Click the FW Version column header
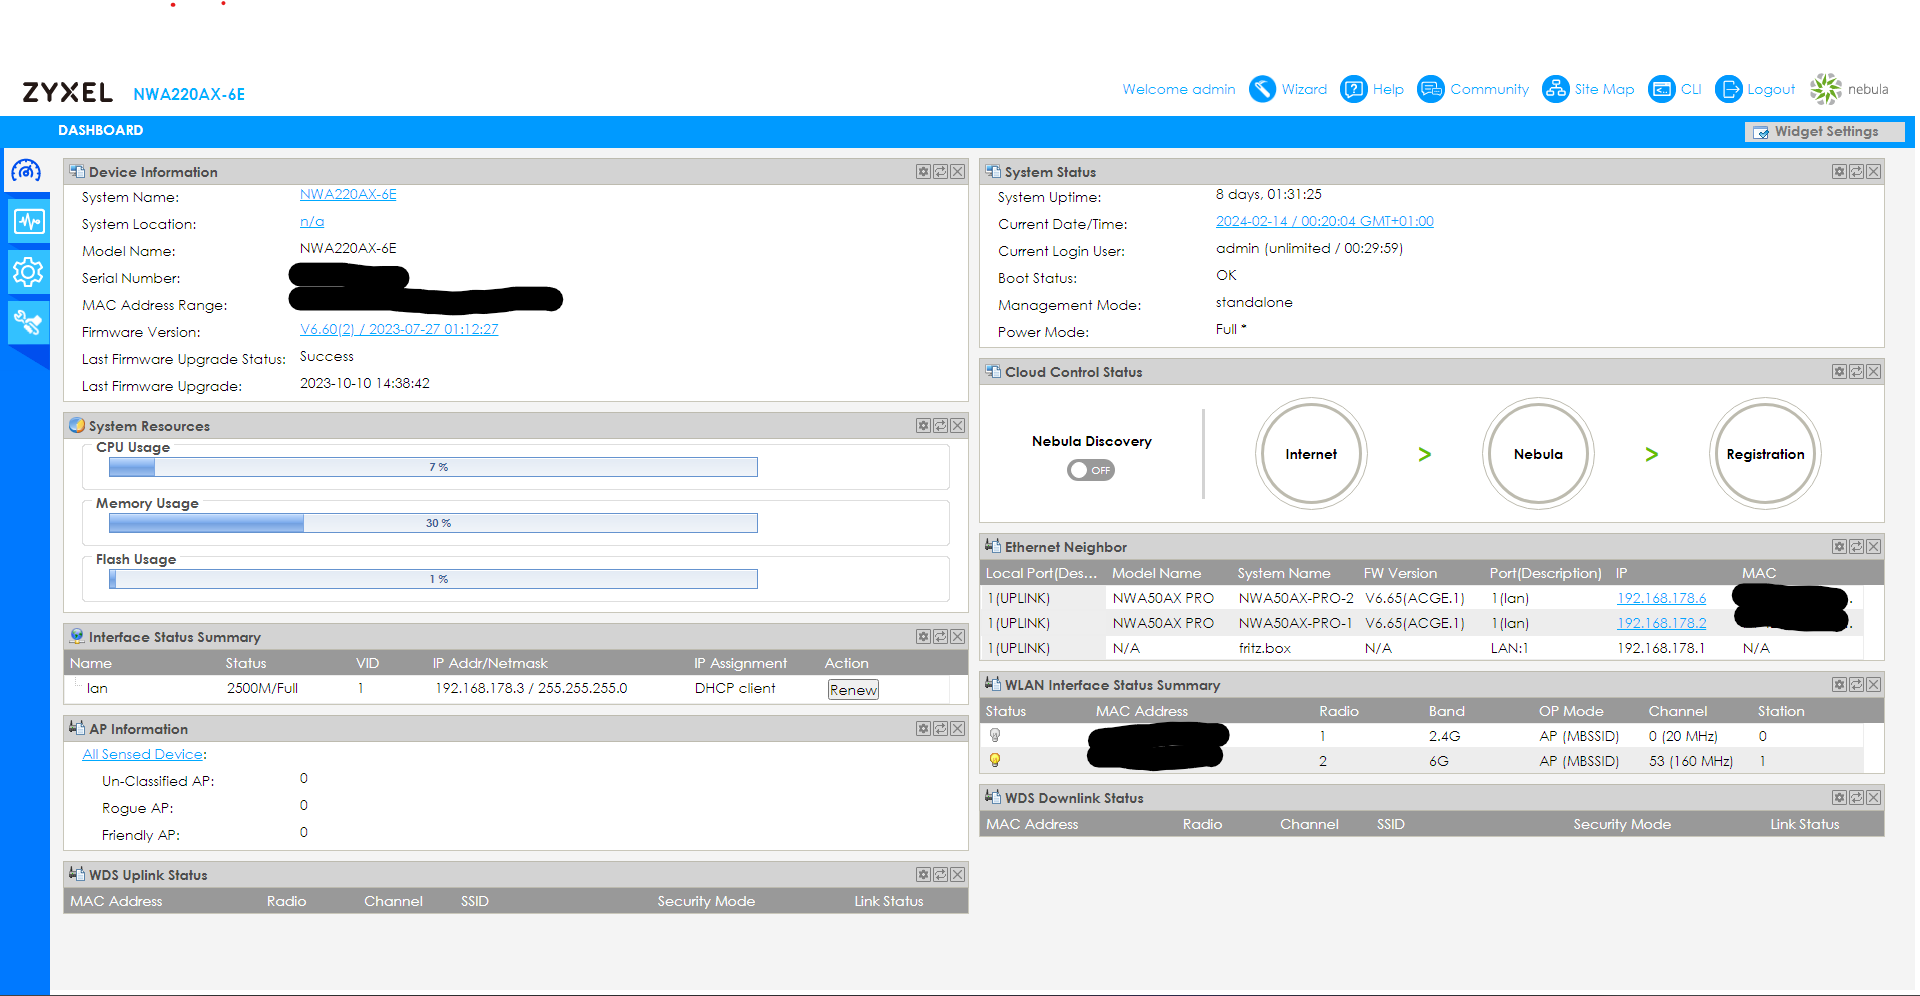This screenshot has width=1920, height=996. point(1400,573)
